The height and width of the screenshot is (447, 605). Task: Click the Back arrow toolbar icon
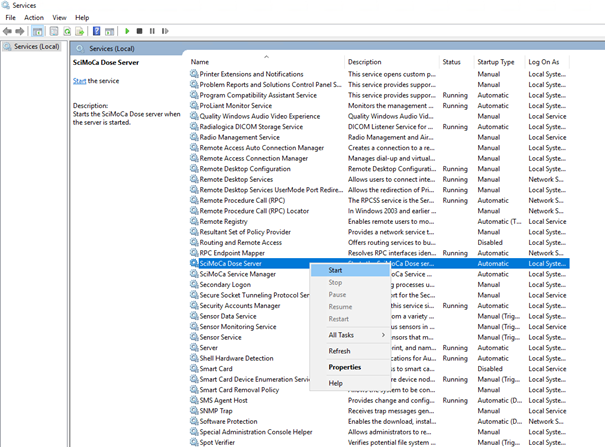coord(7,31)
